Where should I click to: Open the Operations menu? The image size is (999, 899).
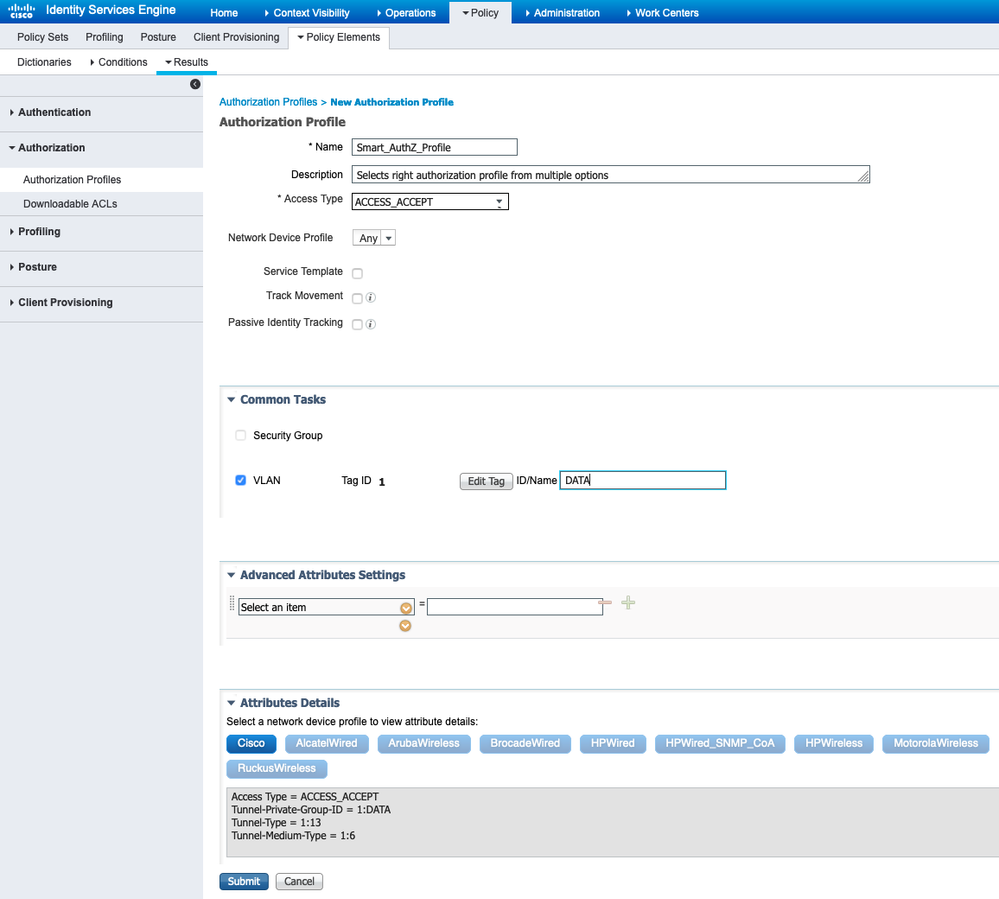point(406,13)
